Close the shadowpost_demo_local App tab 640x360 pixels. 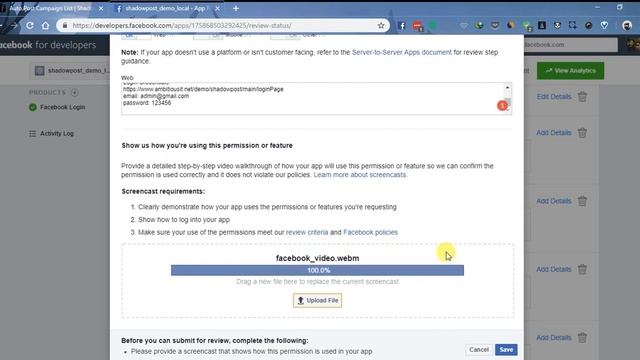coord(217,8)
